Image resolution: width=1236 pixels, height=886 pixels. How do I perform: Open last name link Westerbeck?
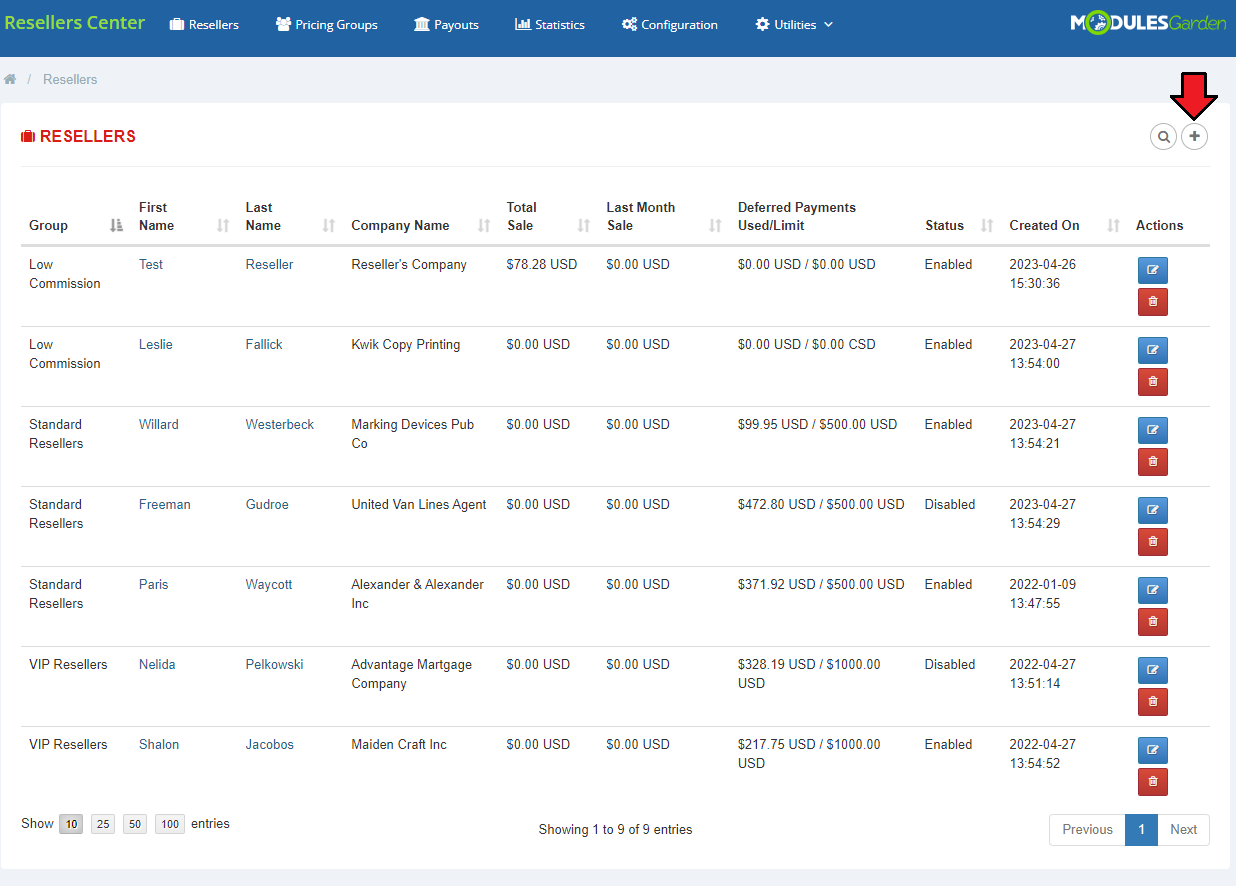(x=280, y=424)
